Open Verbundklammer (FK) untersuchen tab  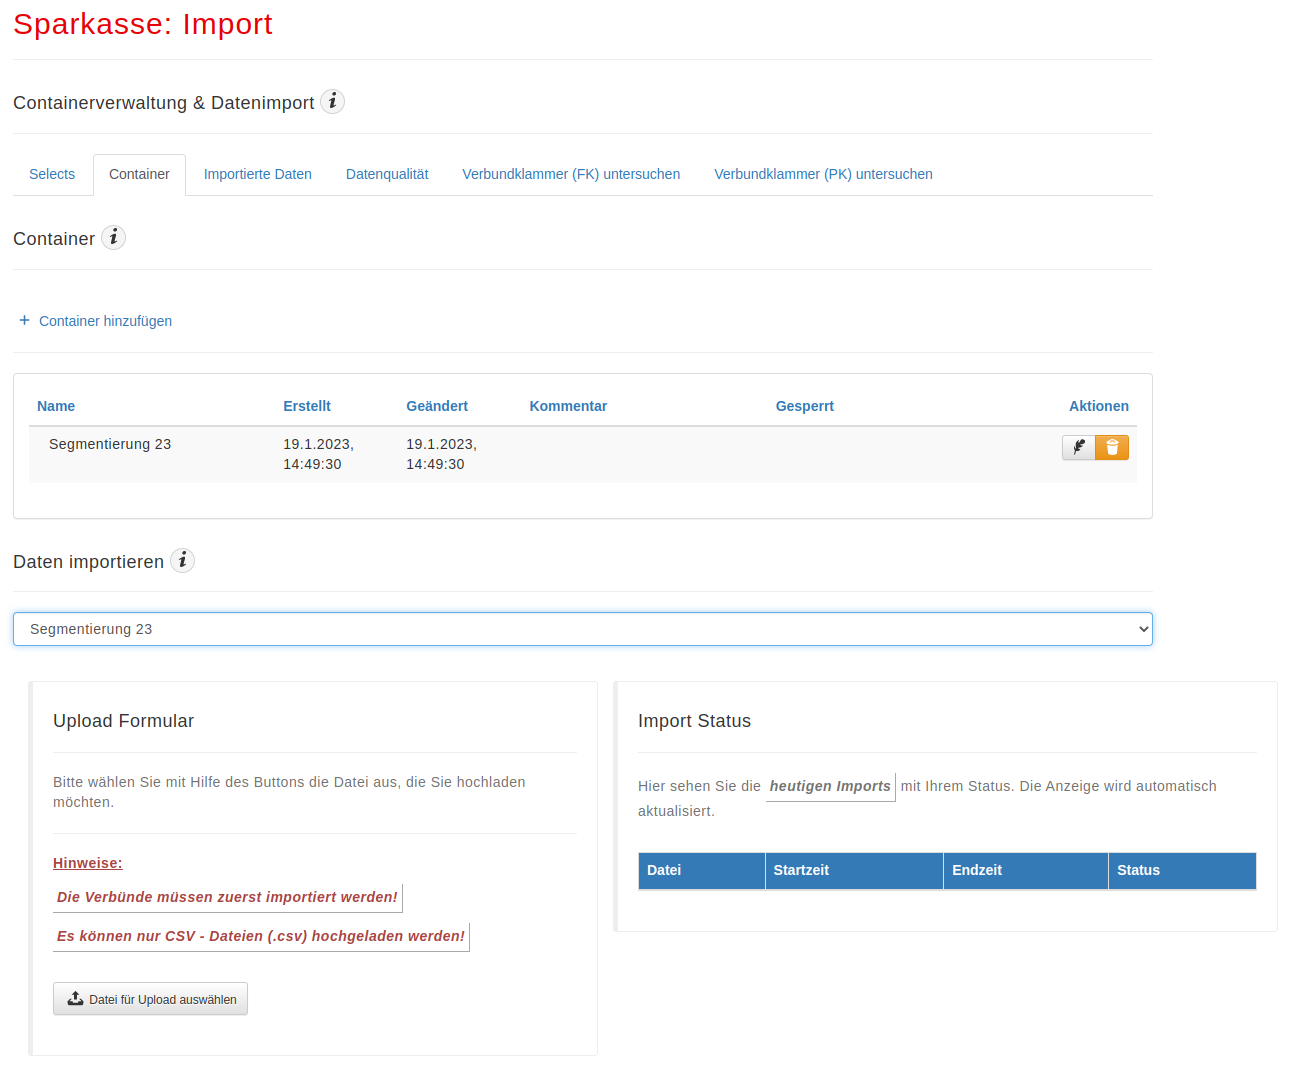[x=571, y=174]
